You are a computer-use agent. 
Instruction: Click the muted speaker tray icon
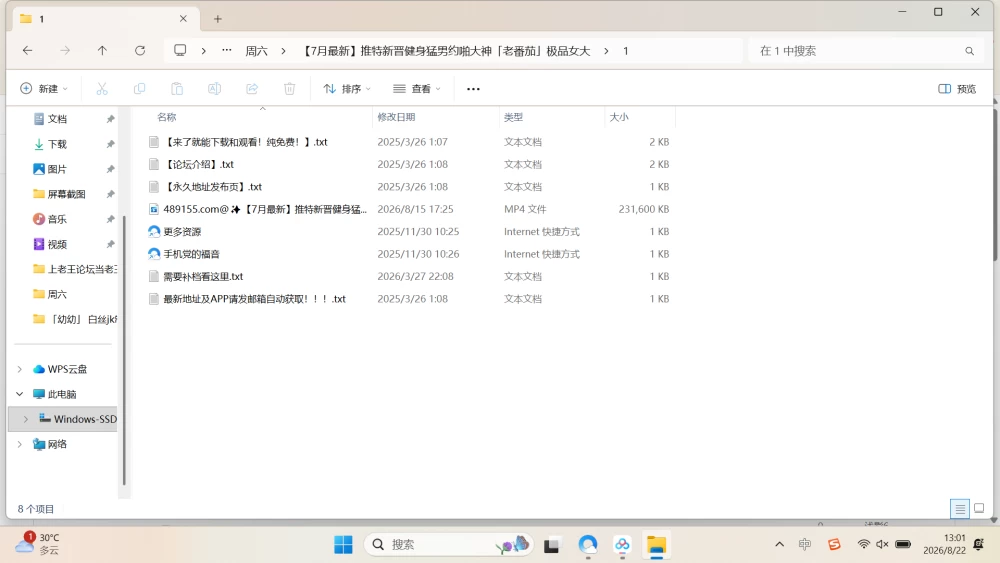click(x=882, y=544)
